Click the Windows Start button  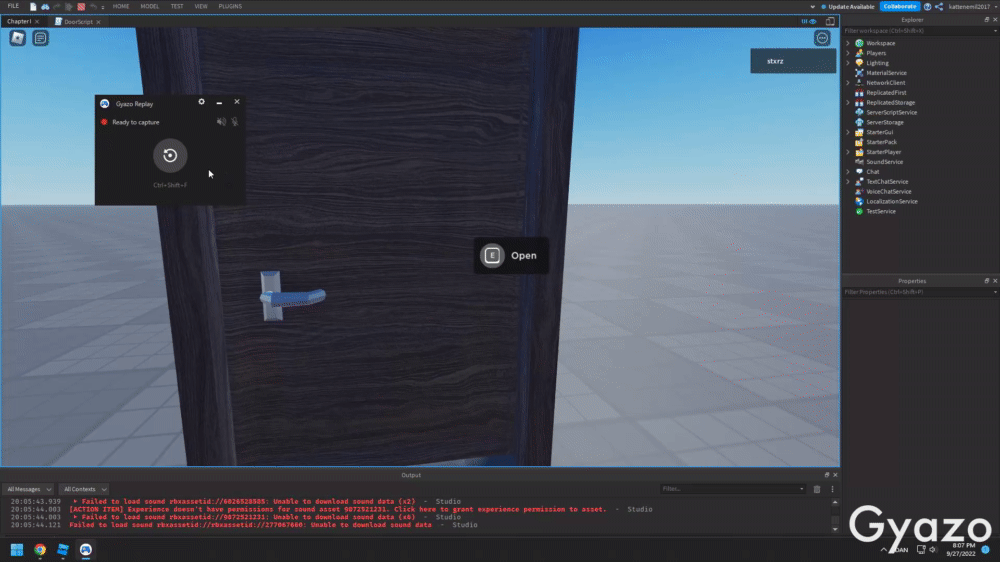tap(17, 549)
